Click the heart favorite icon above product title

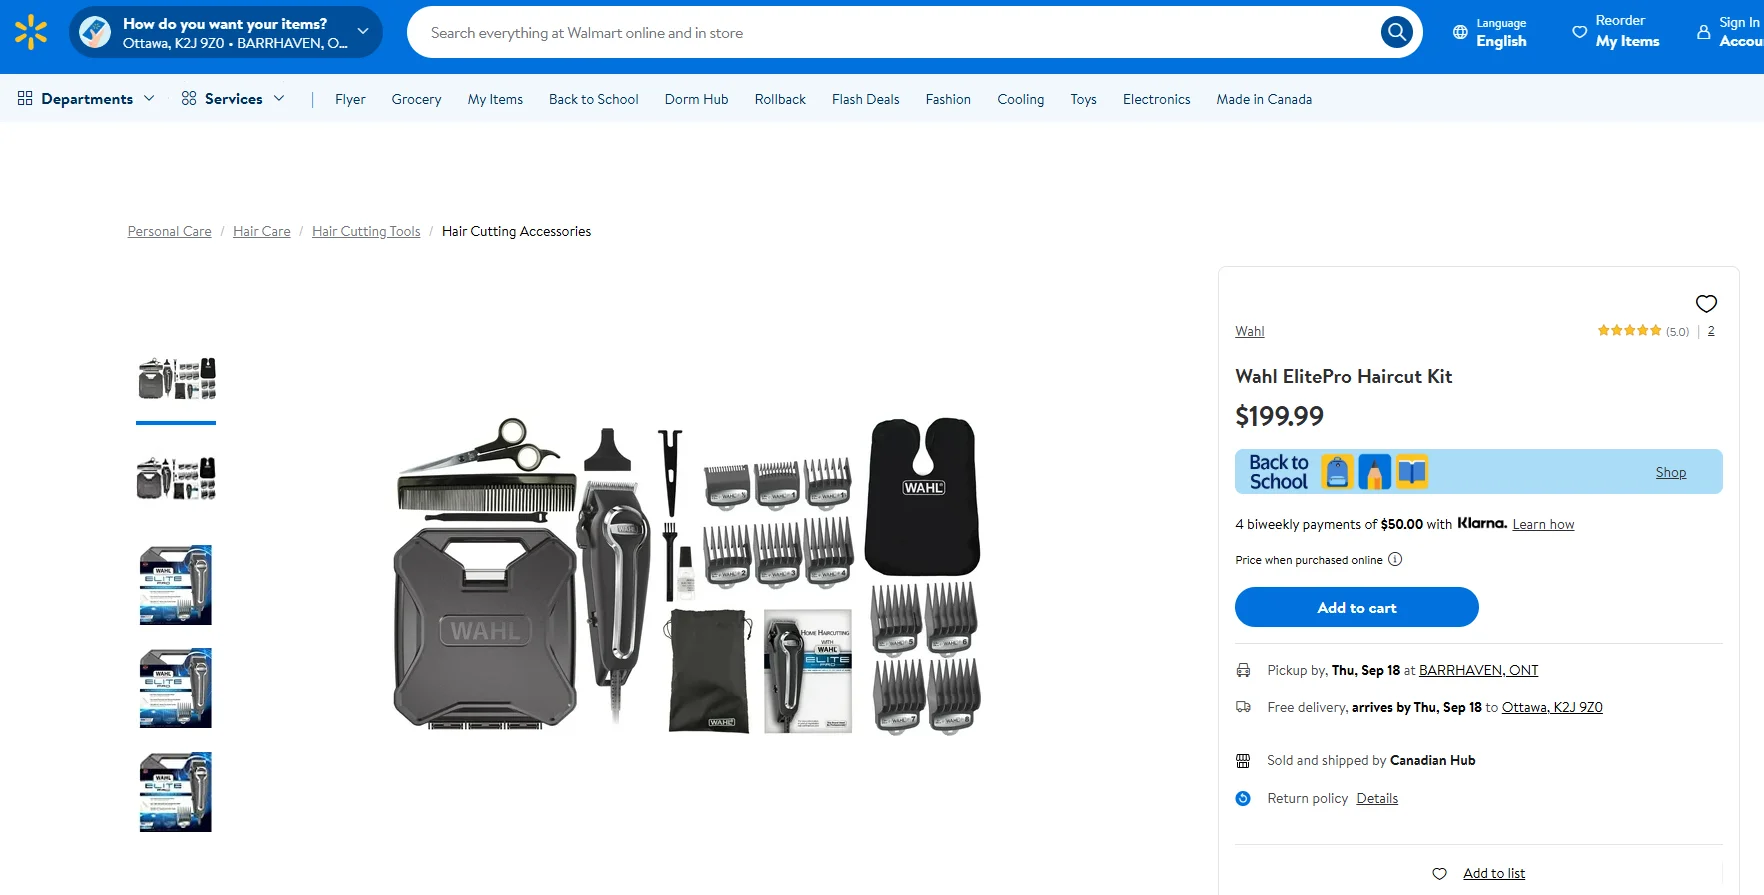coord(1706,303)
